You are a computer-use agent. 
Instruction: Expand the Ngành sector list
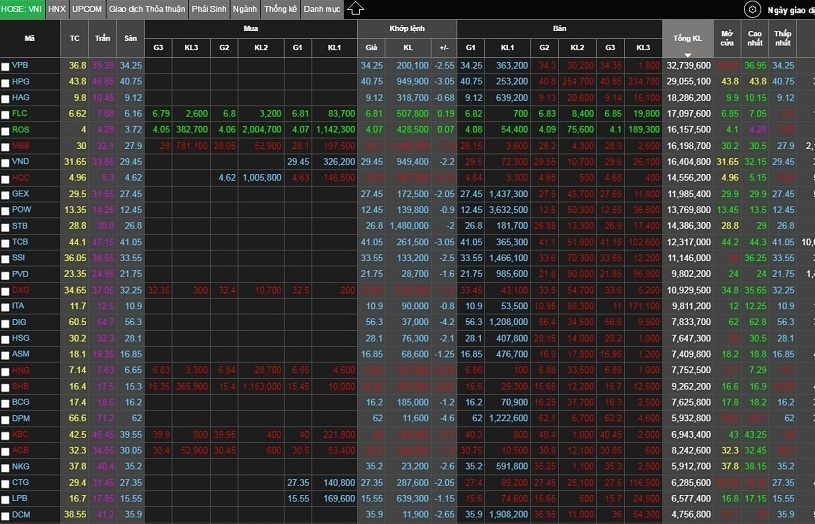click(x=244, y=9)
